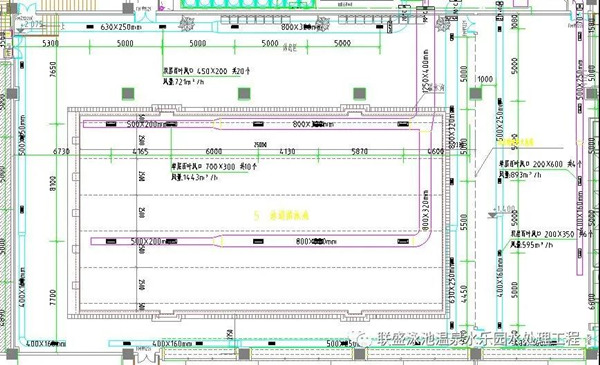Image resolution: width=600 pixels, height=365 pixels.
Task: Click the +2.075 elevation marker
Action: coord(32,24)
